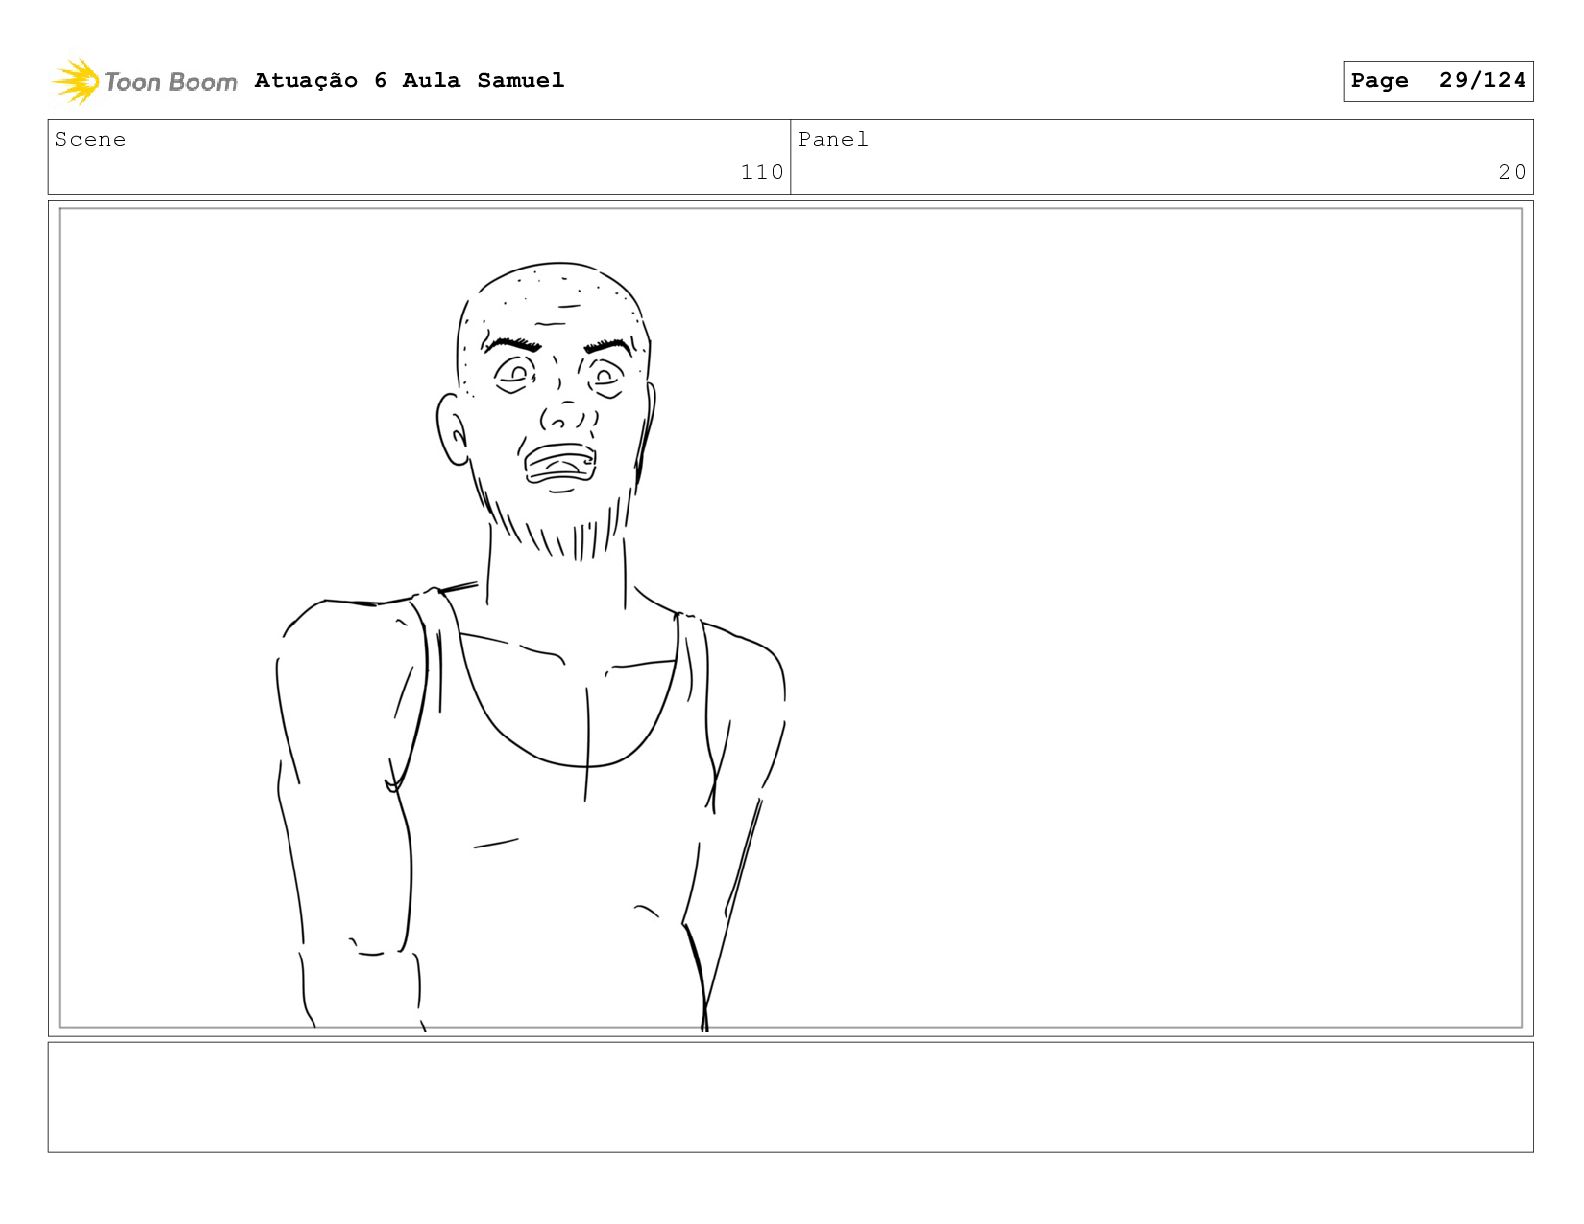Click the Toon Boom logo
Screen dimensions: 1584x1224
coord(144,81)
